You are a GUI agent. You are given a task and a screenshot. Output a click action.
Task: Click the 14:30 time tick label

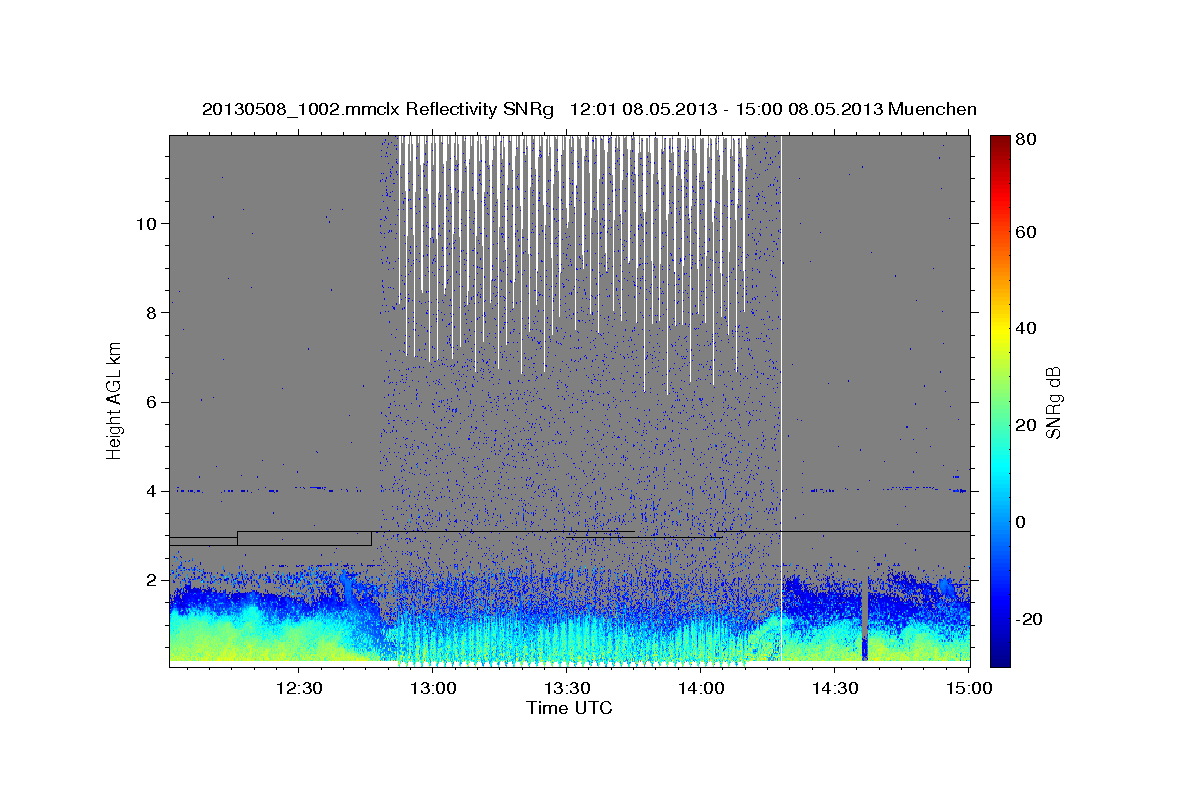click(x=835, y=688)
